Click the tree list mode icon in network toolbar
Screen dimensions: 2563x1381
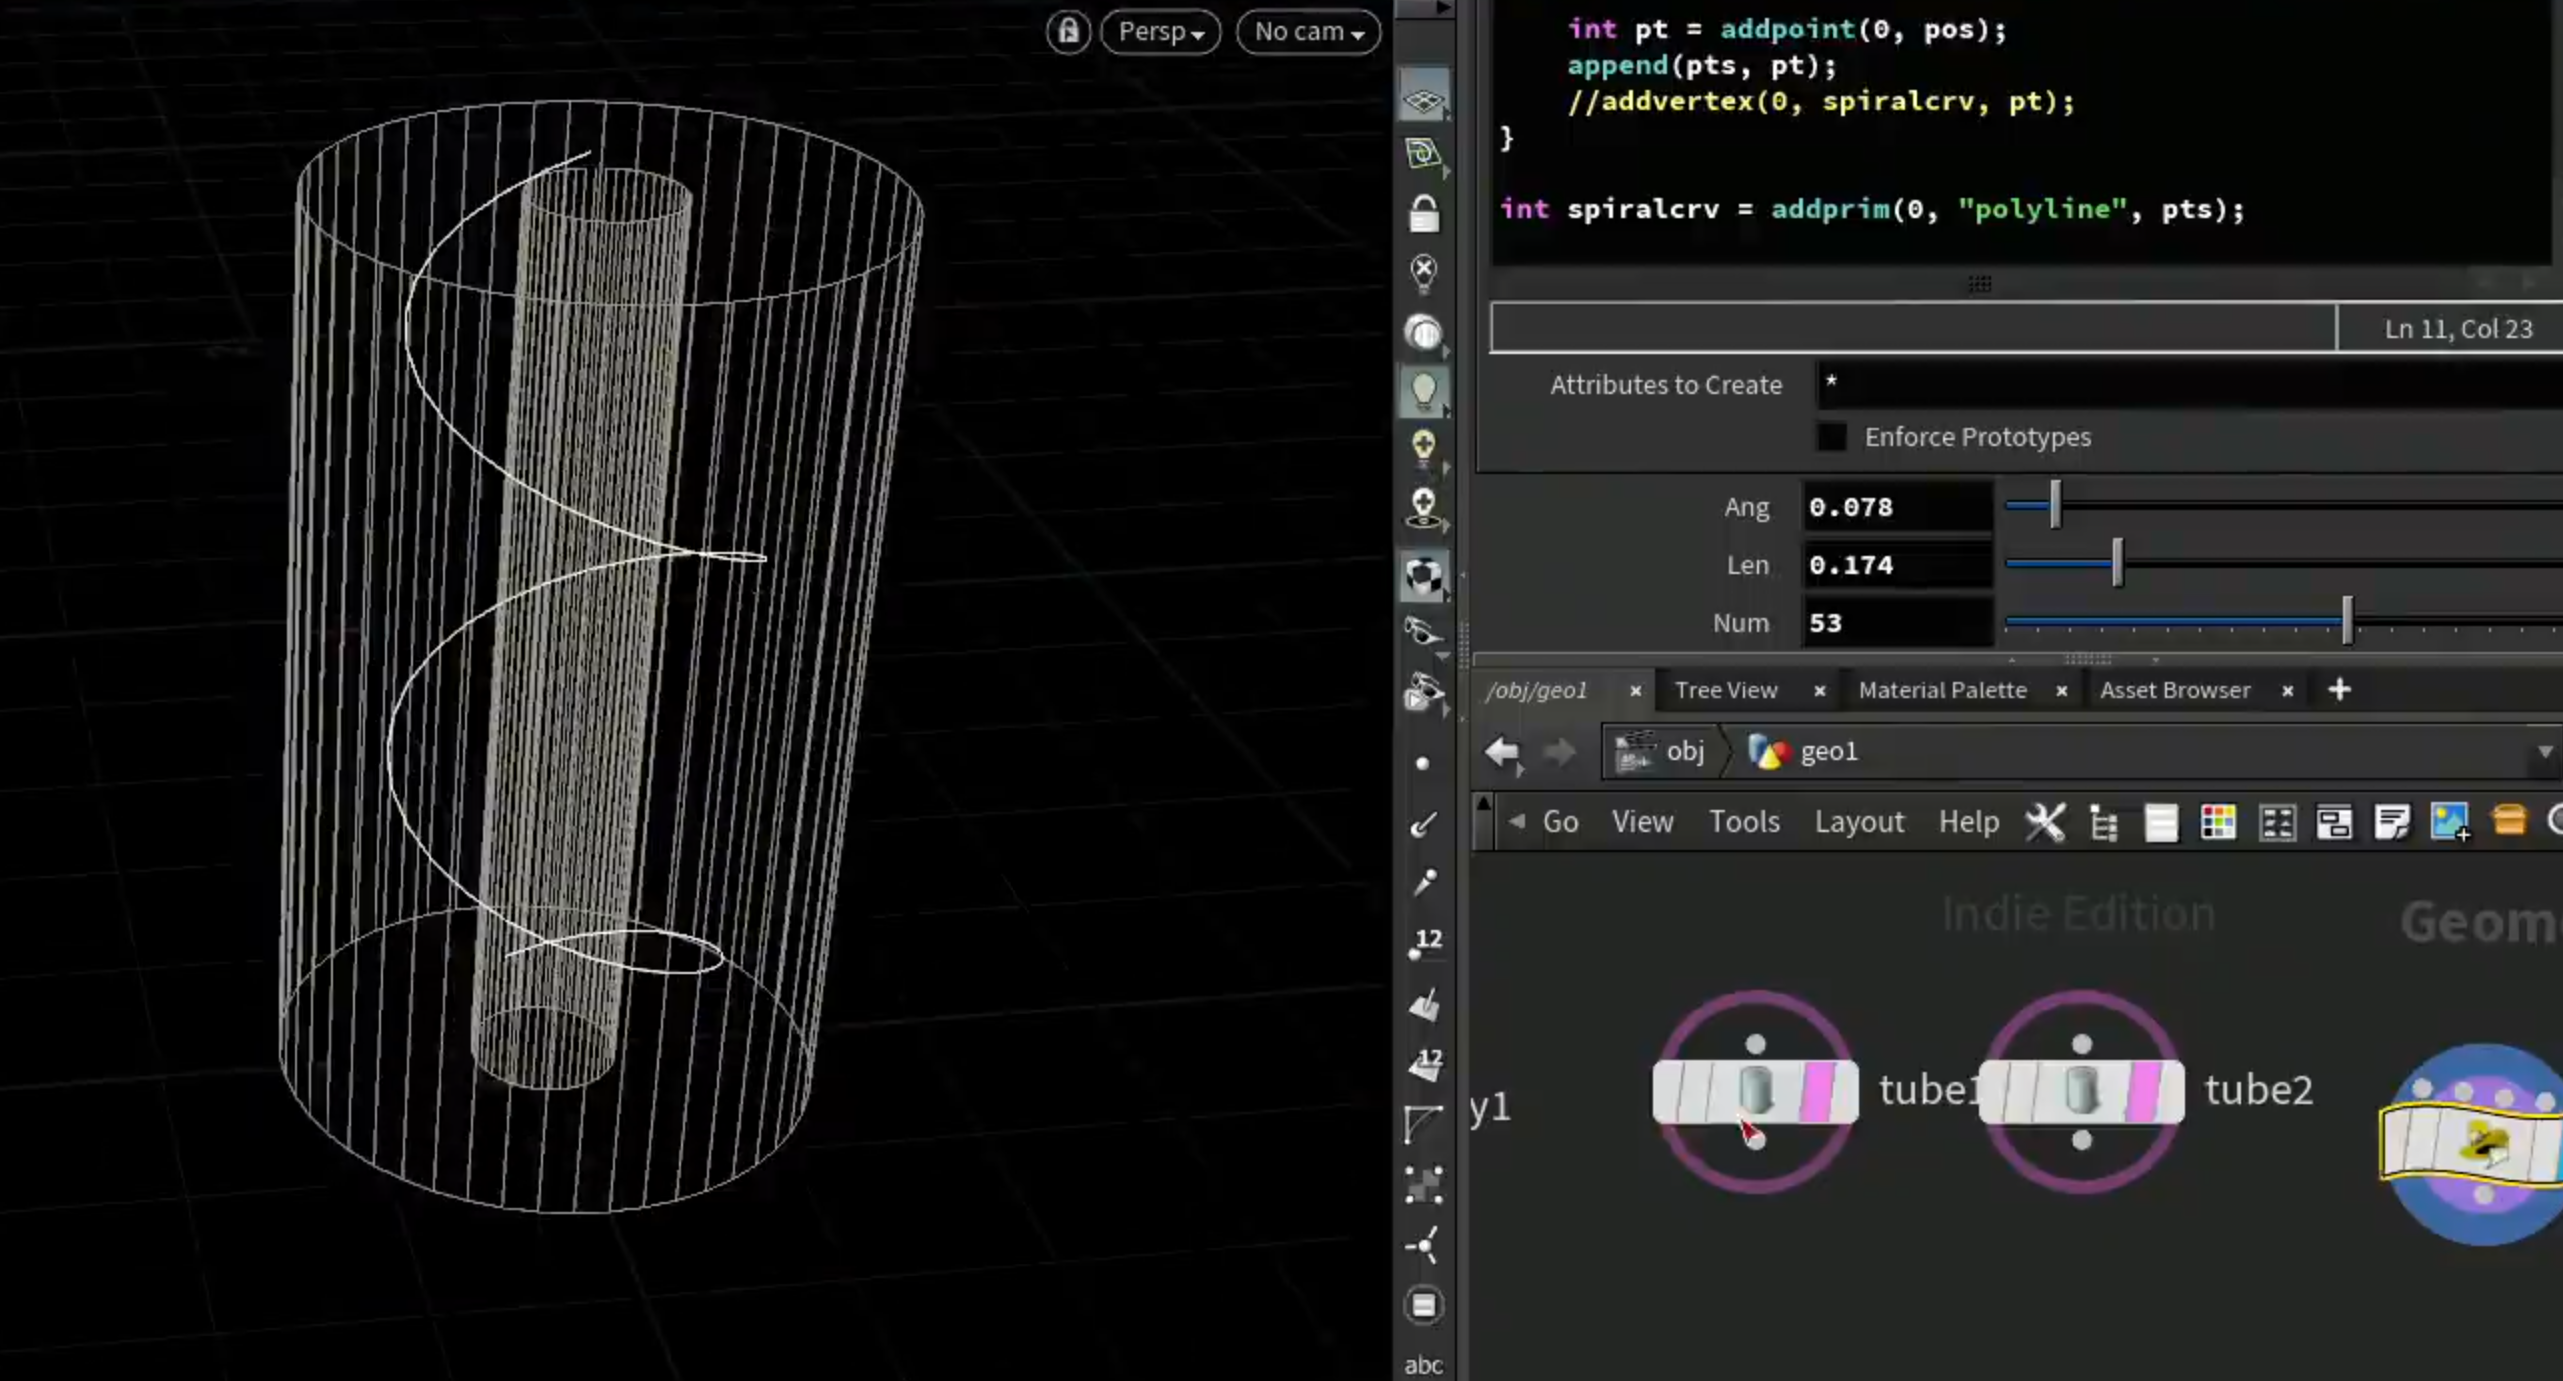(x=2103, y=822)
